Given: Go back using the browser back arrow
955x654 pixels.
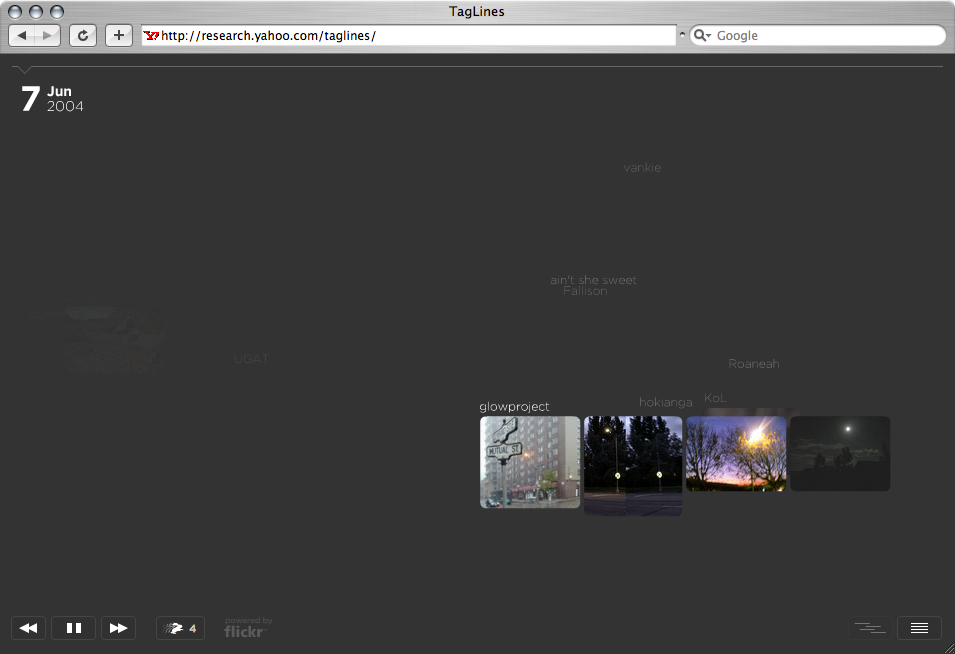Looking at the screenshot, I should click(x=22, y=35).
